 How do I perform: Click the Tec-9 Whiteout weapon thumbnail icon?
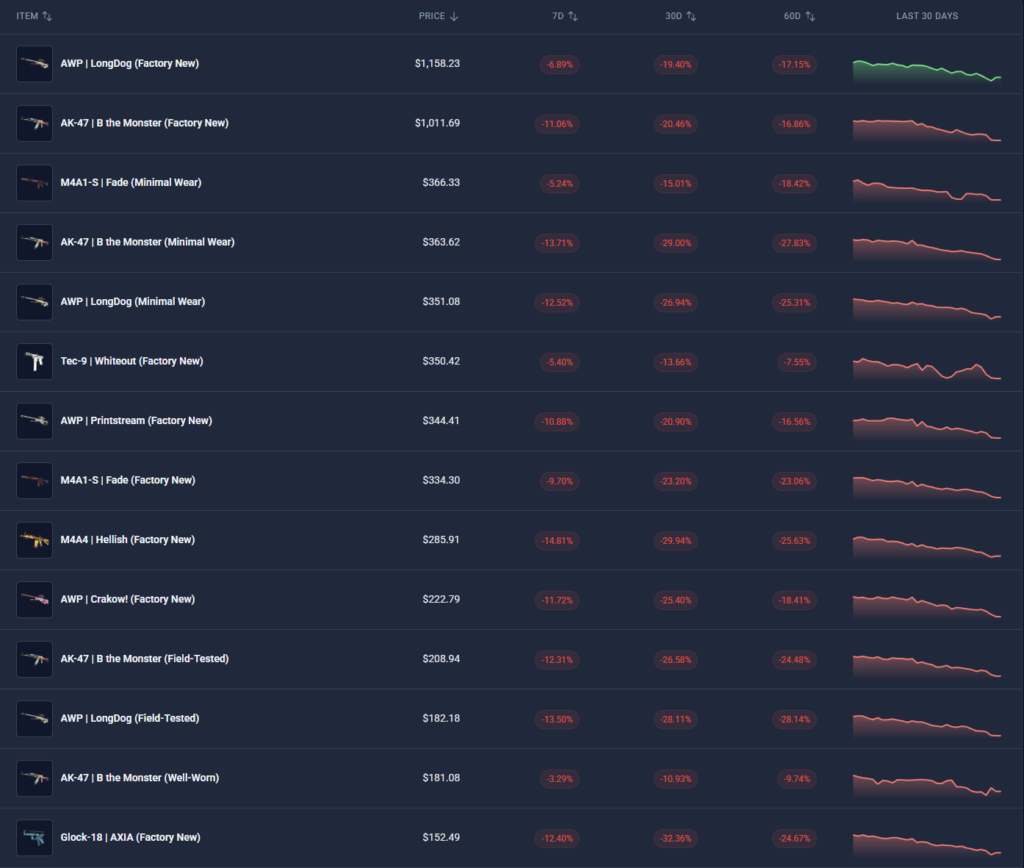click(x=34, y=361)
